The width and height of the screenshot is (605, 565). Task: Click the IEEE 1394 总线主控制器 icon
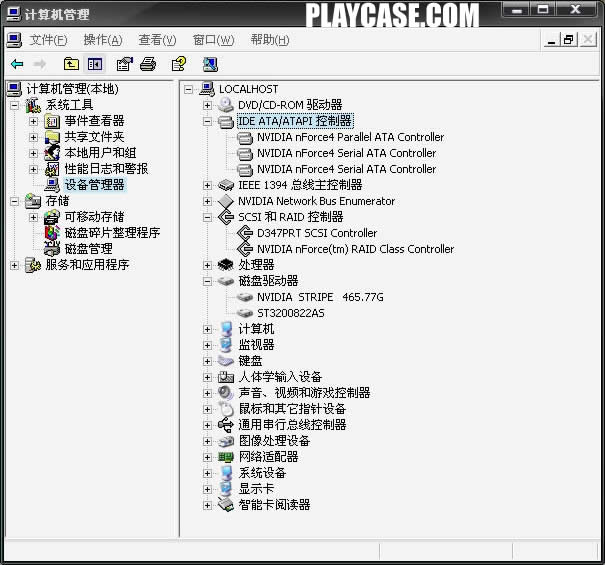[x=226, y=185]
